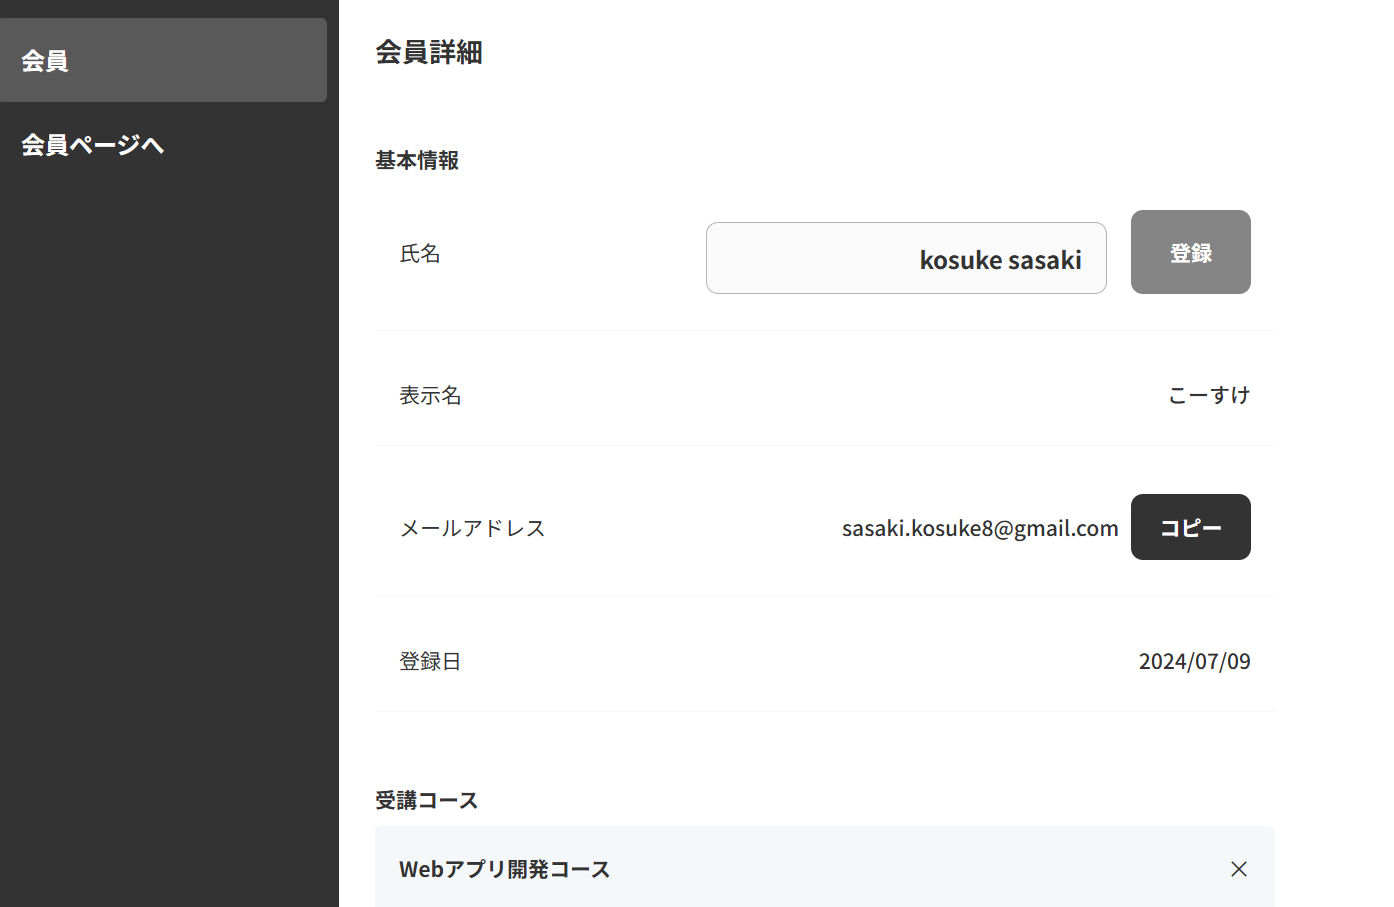1394x907 pixels.
Task: Select 会員 in the sidebar
Action: pos(163,60)
